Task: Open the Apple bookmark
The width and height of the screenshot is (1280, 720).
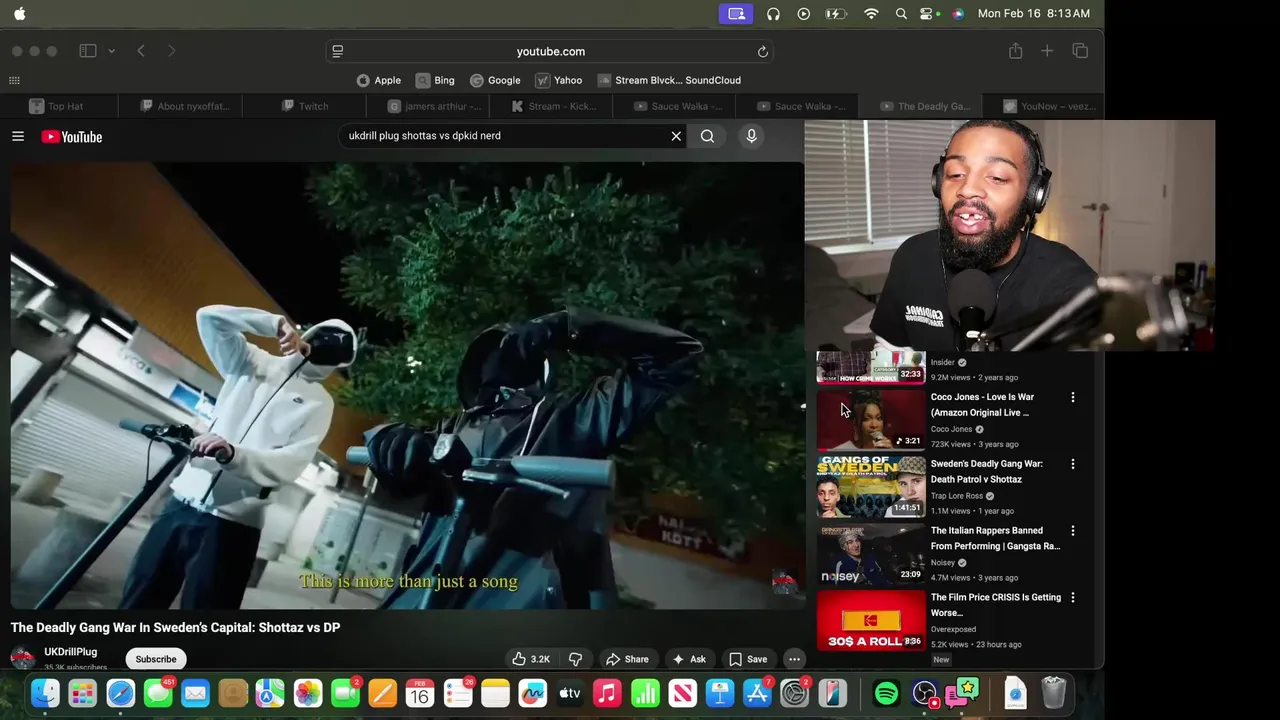Action: (379, 80)
